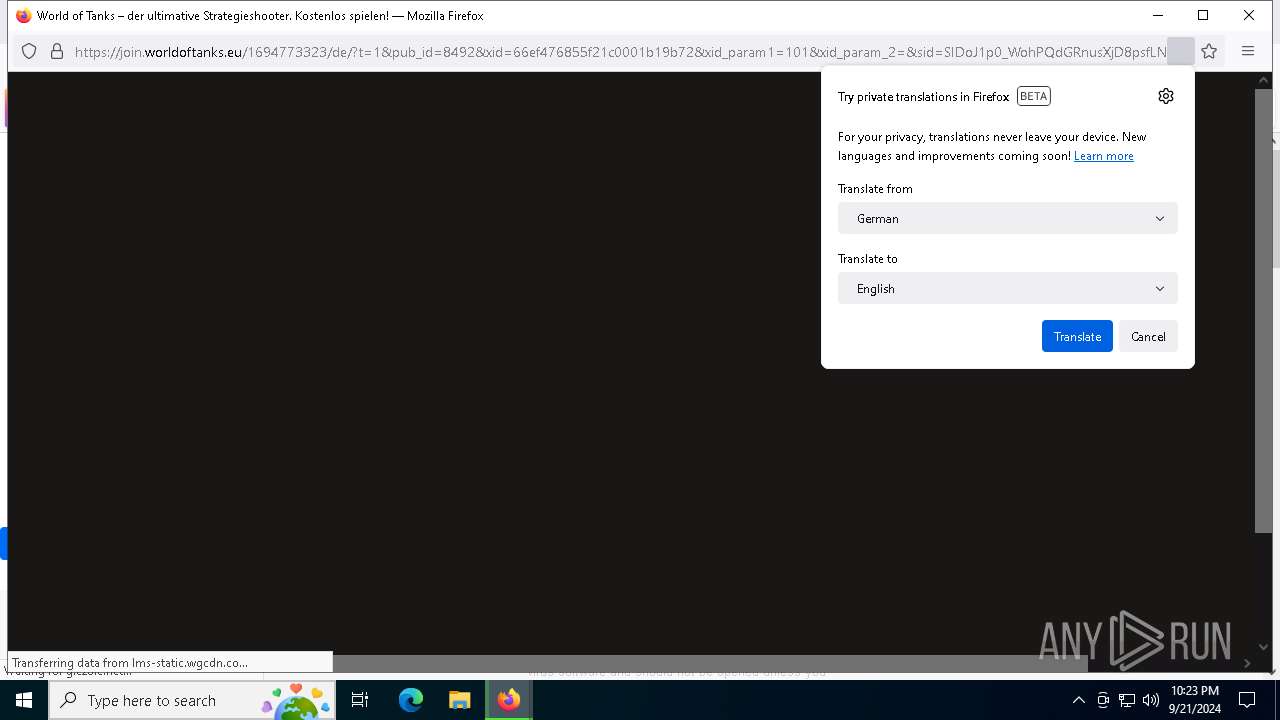Click the tracking protection shield icon
This screenshot has width=1280, height=720.
click(x=29, y=51)
